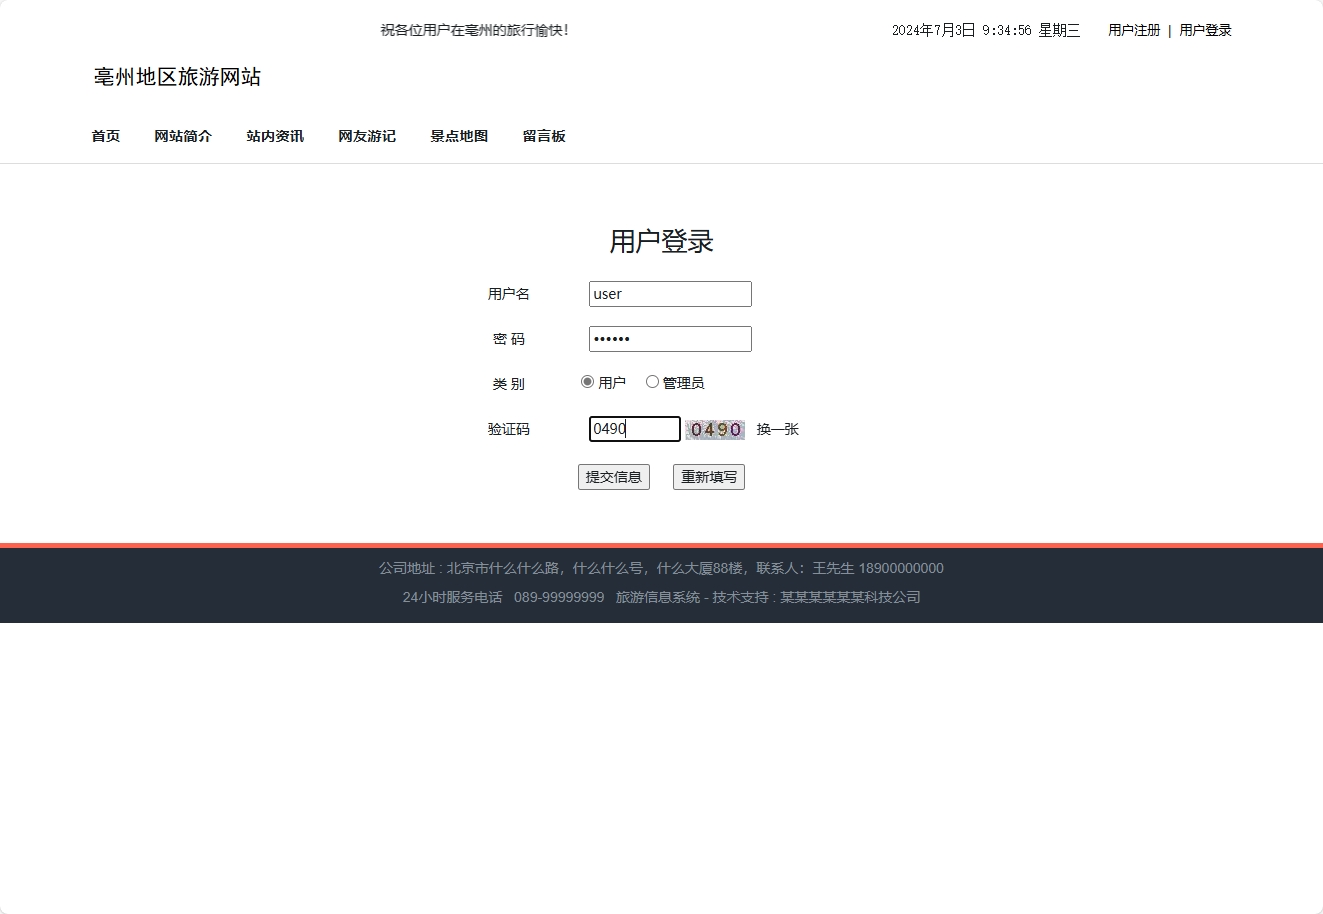This screenshot has width=1323, height=914.
Task: Open the 用户注册 registration page
Action: click(x=1133, y=30)
